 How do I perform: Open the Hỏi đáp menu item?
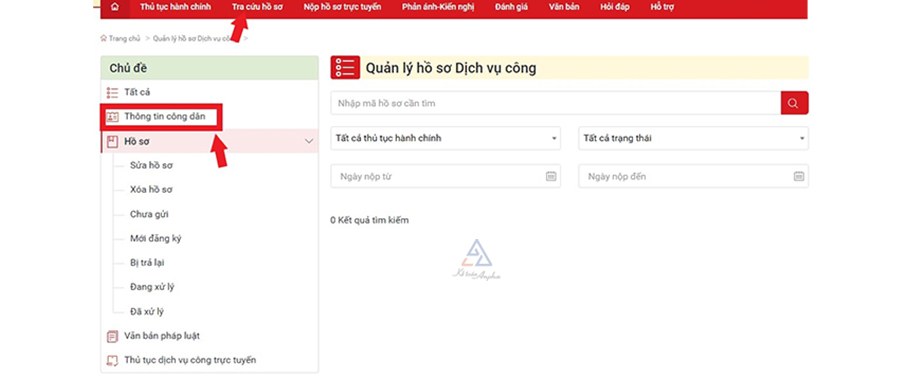click(x=615, y=7)
